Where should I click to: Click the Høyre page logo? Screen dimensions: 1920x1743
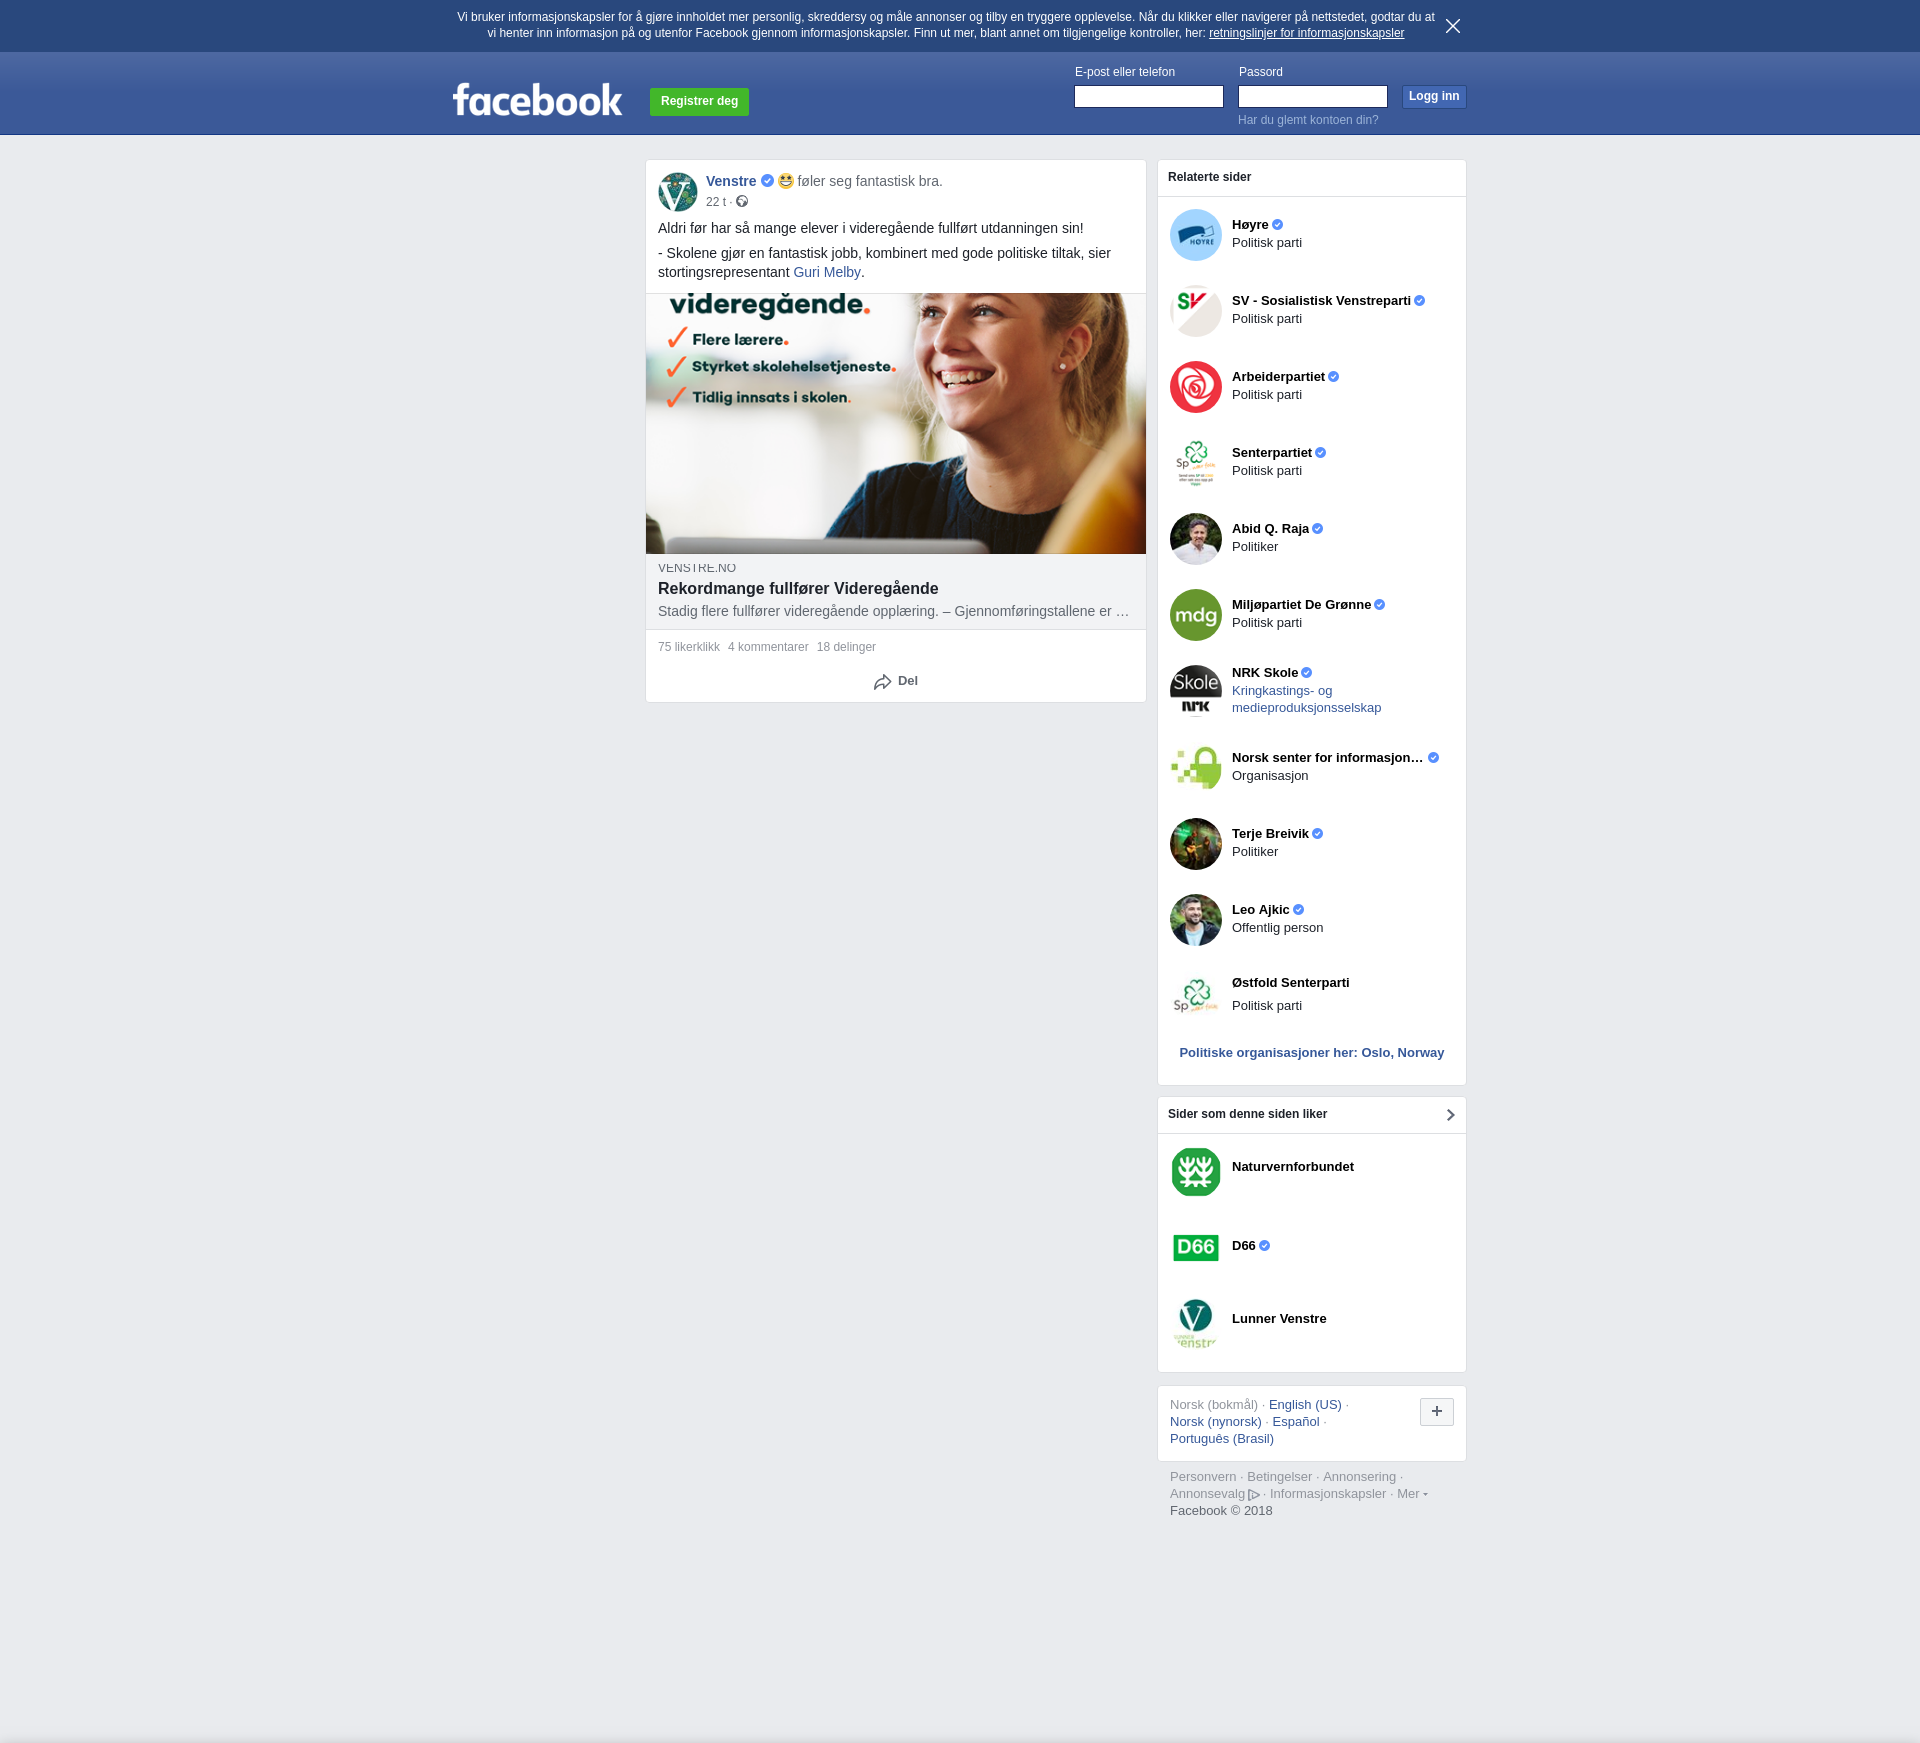pos(1196,235)
